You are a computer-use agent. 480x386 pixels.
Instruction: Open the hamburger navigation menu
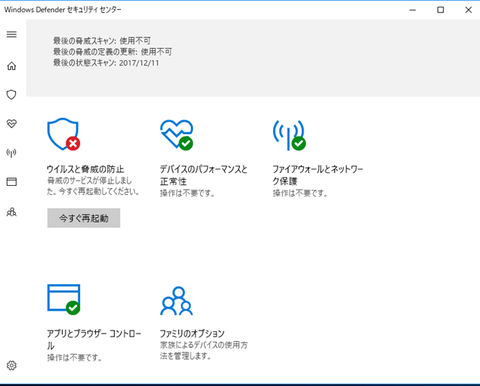point(12,34)
